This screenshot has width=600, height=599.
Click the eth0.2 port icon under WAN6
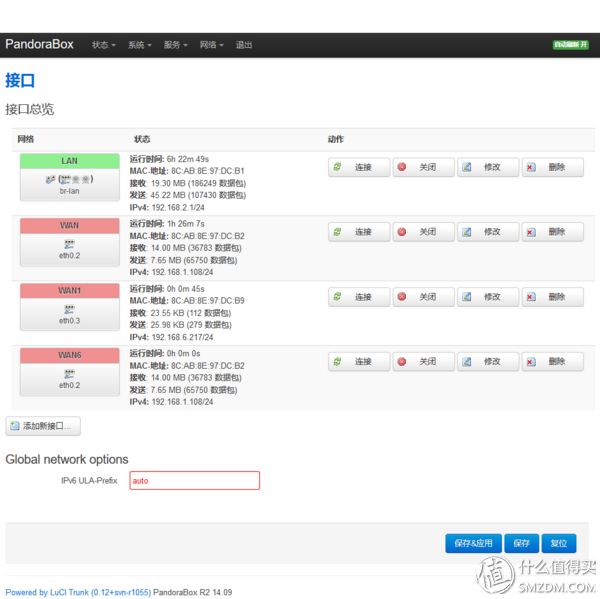coord(69,374)
